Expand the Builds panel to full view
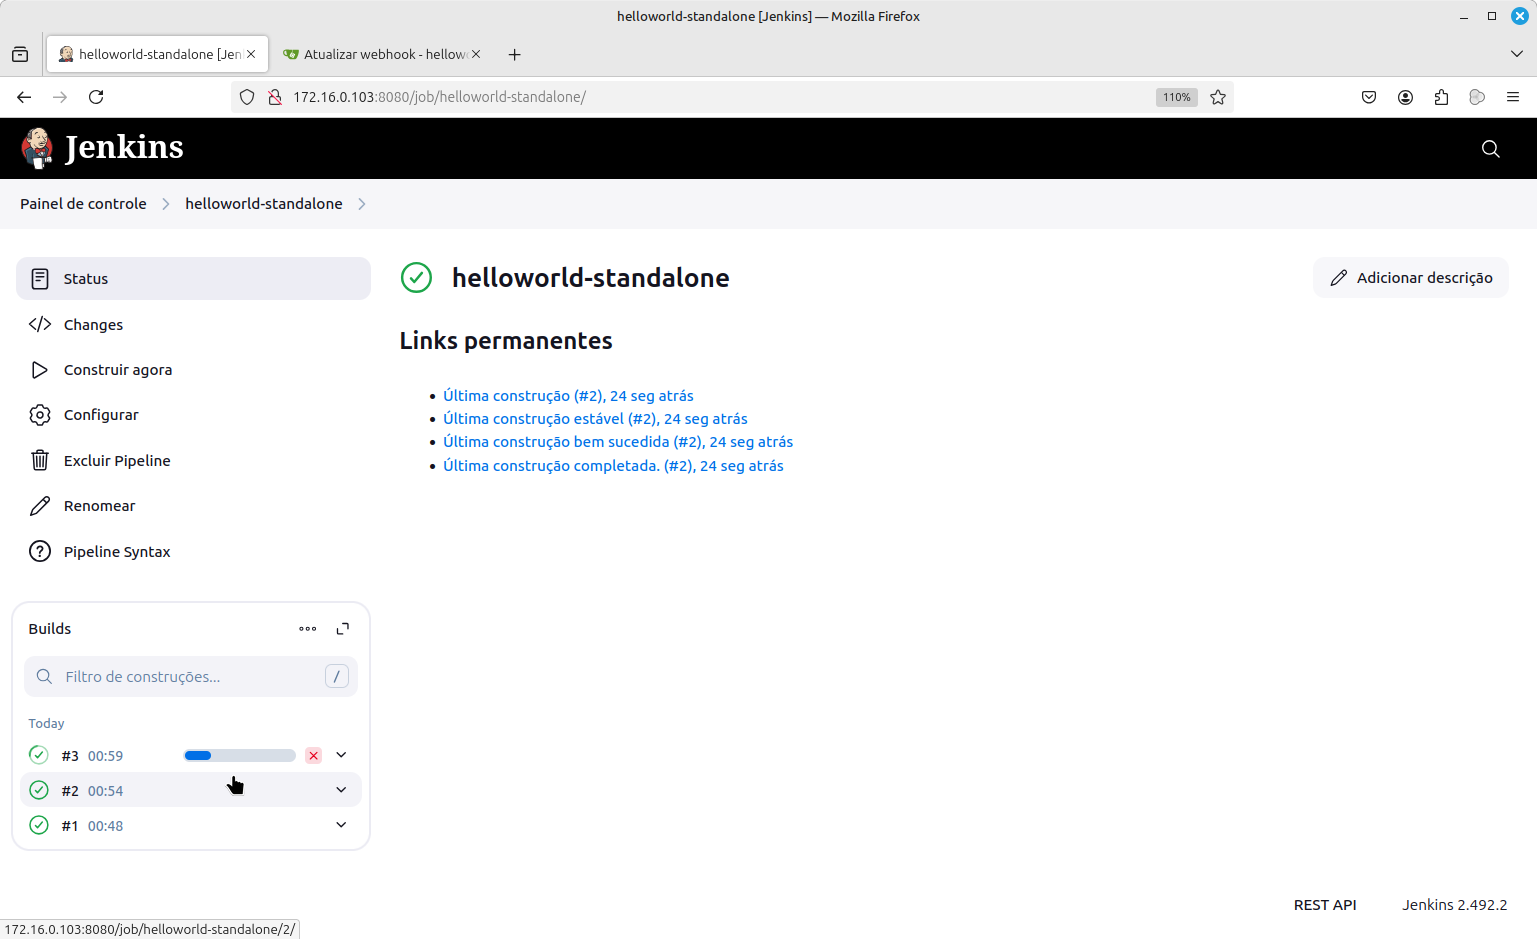 [x=343, y=629]
